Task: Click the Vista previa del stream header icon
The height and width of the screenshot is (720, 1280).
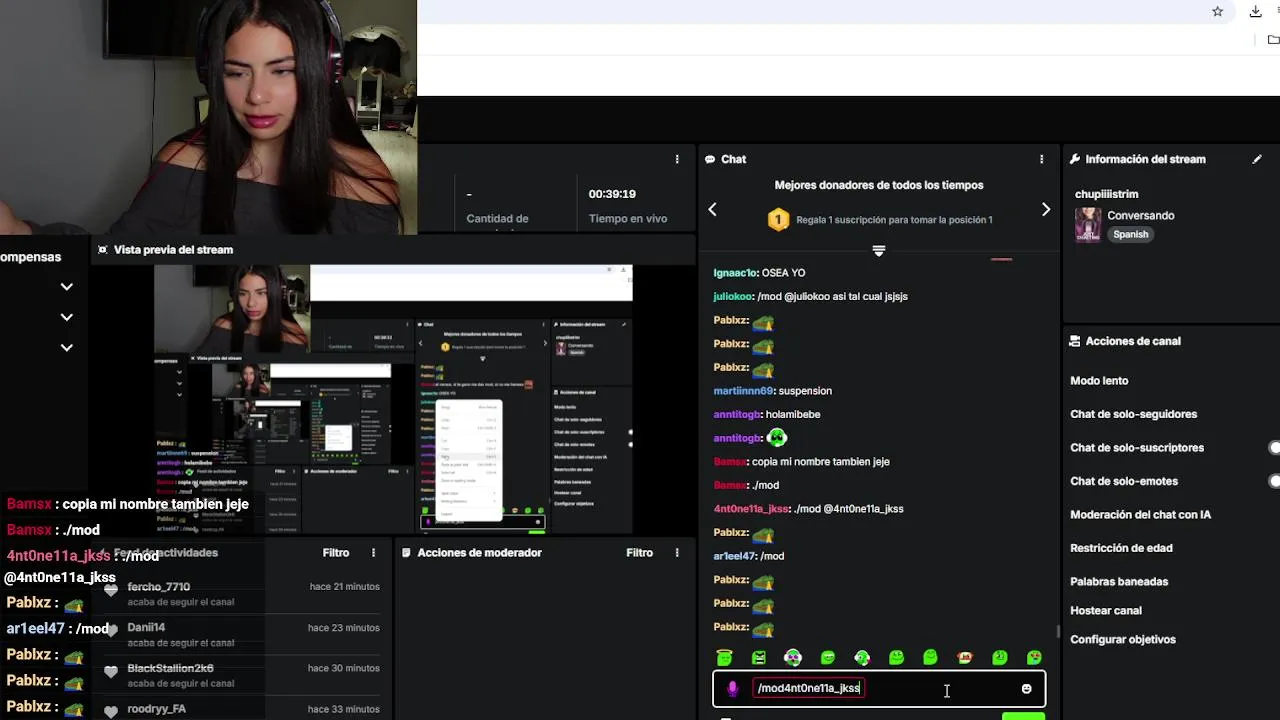Action: click(x=102, y=250)
